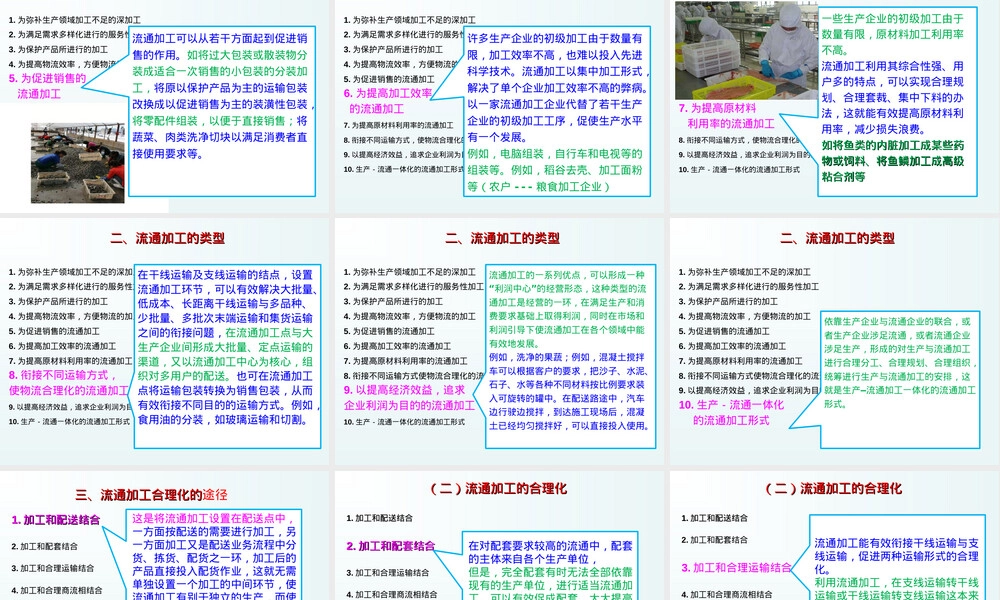Click title 二、流通加工的类型 above highlighted item 9
The image size is (1000, 600).
503,238
